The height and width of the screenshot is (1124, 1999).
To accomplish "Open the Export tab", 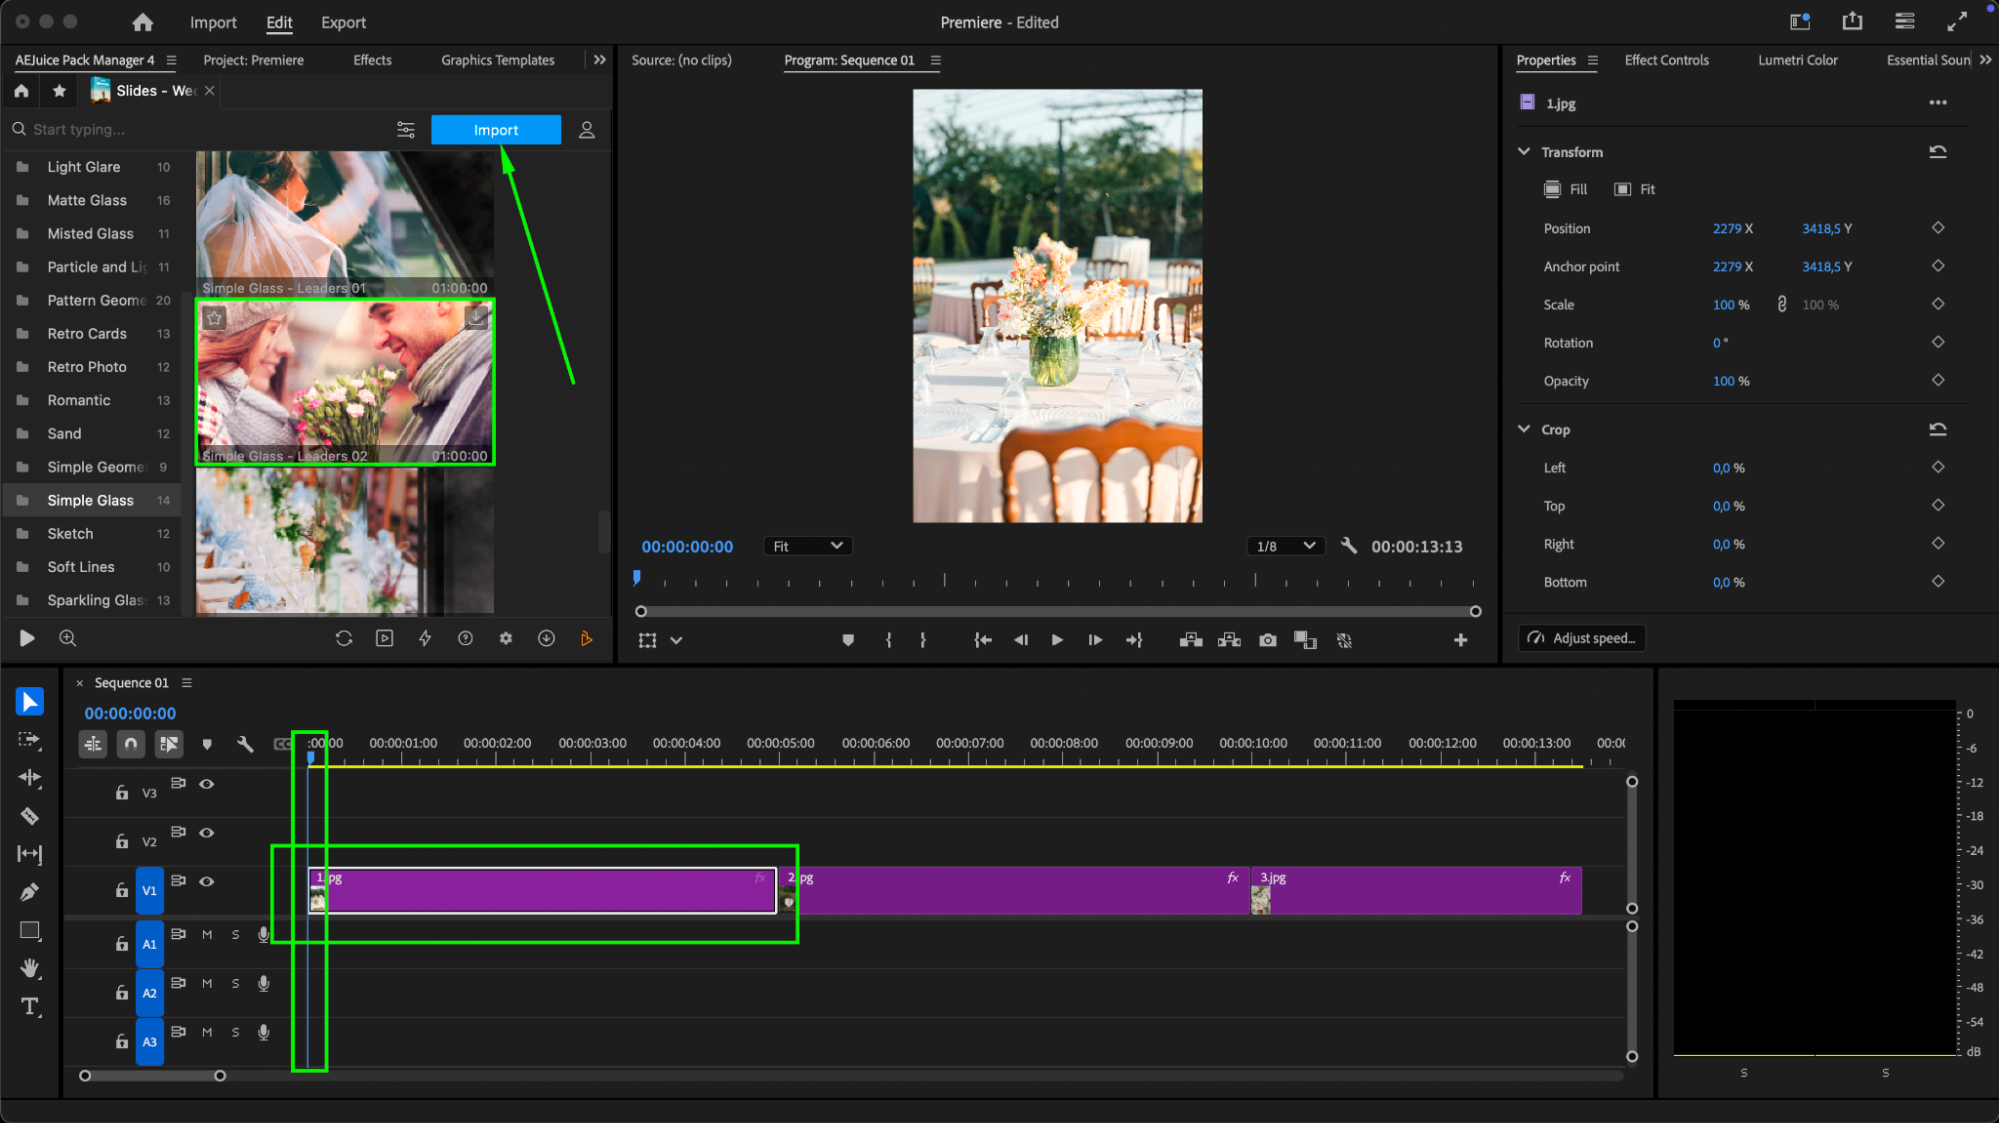I will [343, 22].
